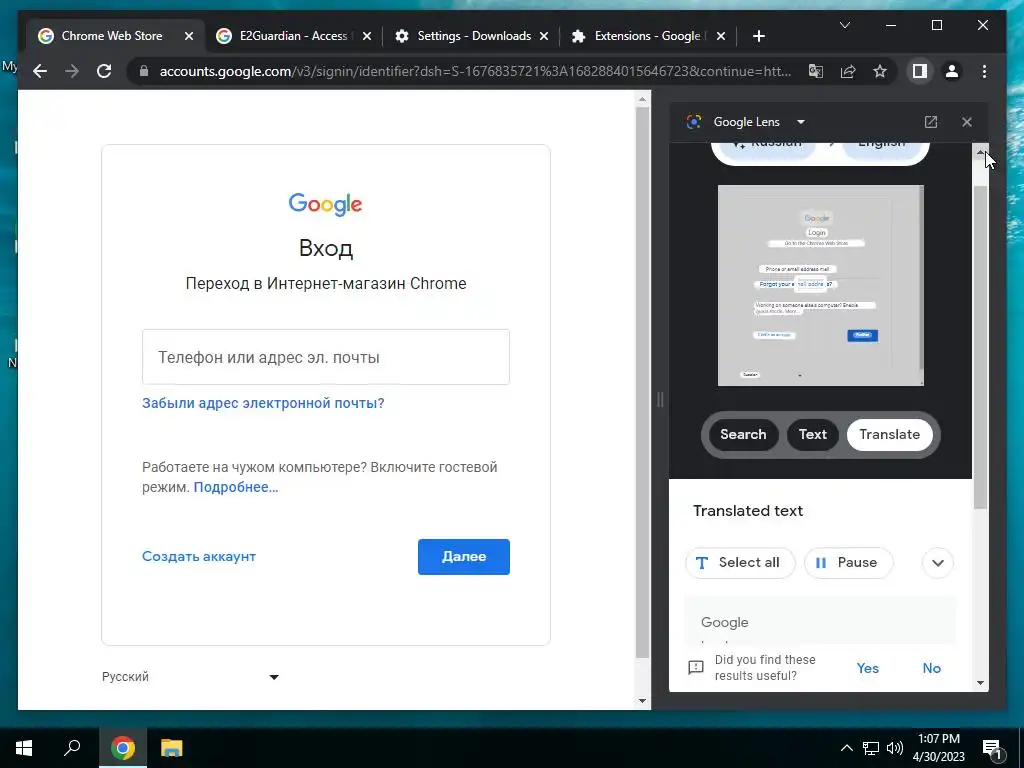Open the Русский language dropdown
This screenshot has width=1024, height=768.
[190, 677]
